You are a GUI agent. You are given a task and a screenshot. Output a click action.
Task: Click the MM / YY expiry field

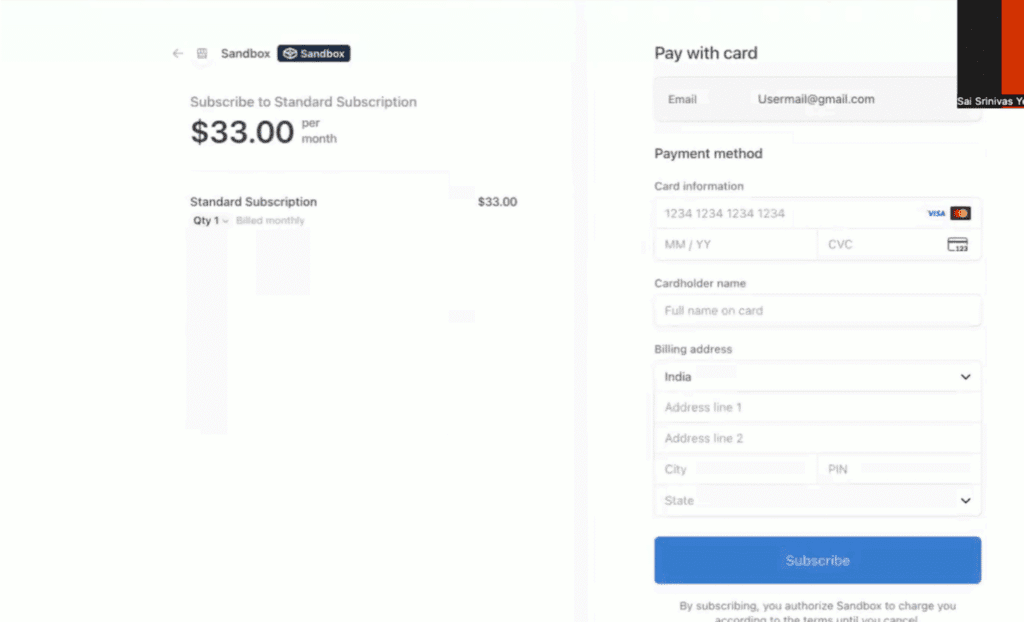[x=735, y=245]
